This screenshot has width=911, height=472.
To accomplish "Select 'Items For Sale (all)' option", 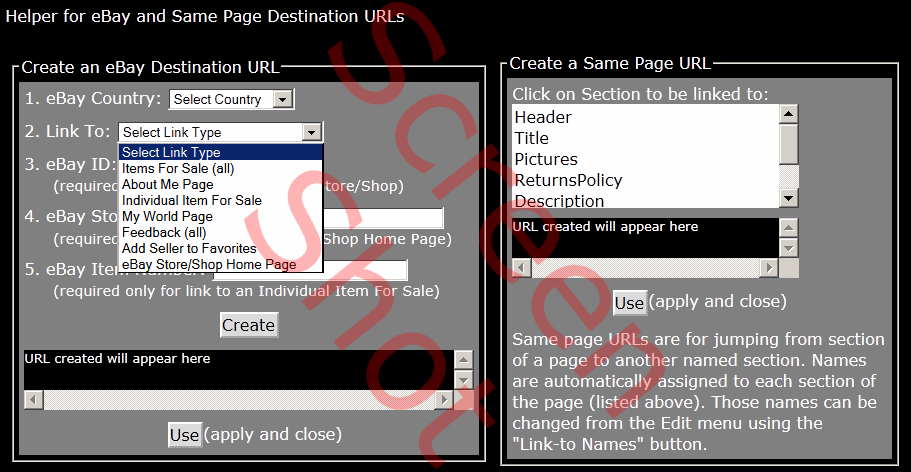I will click(220, 169).
